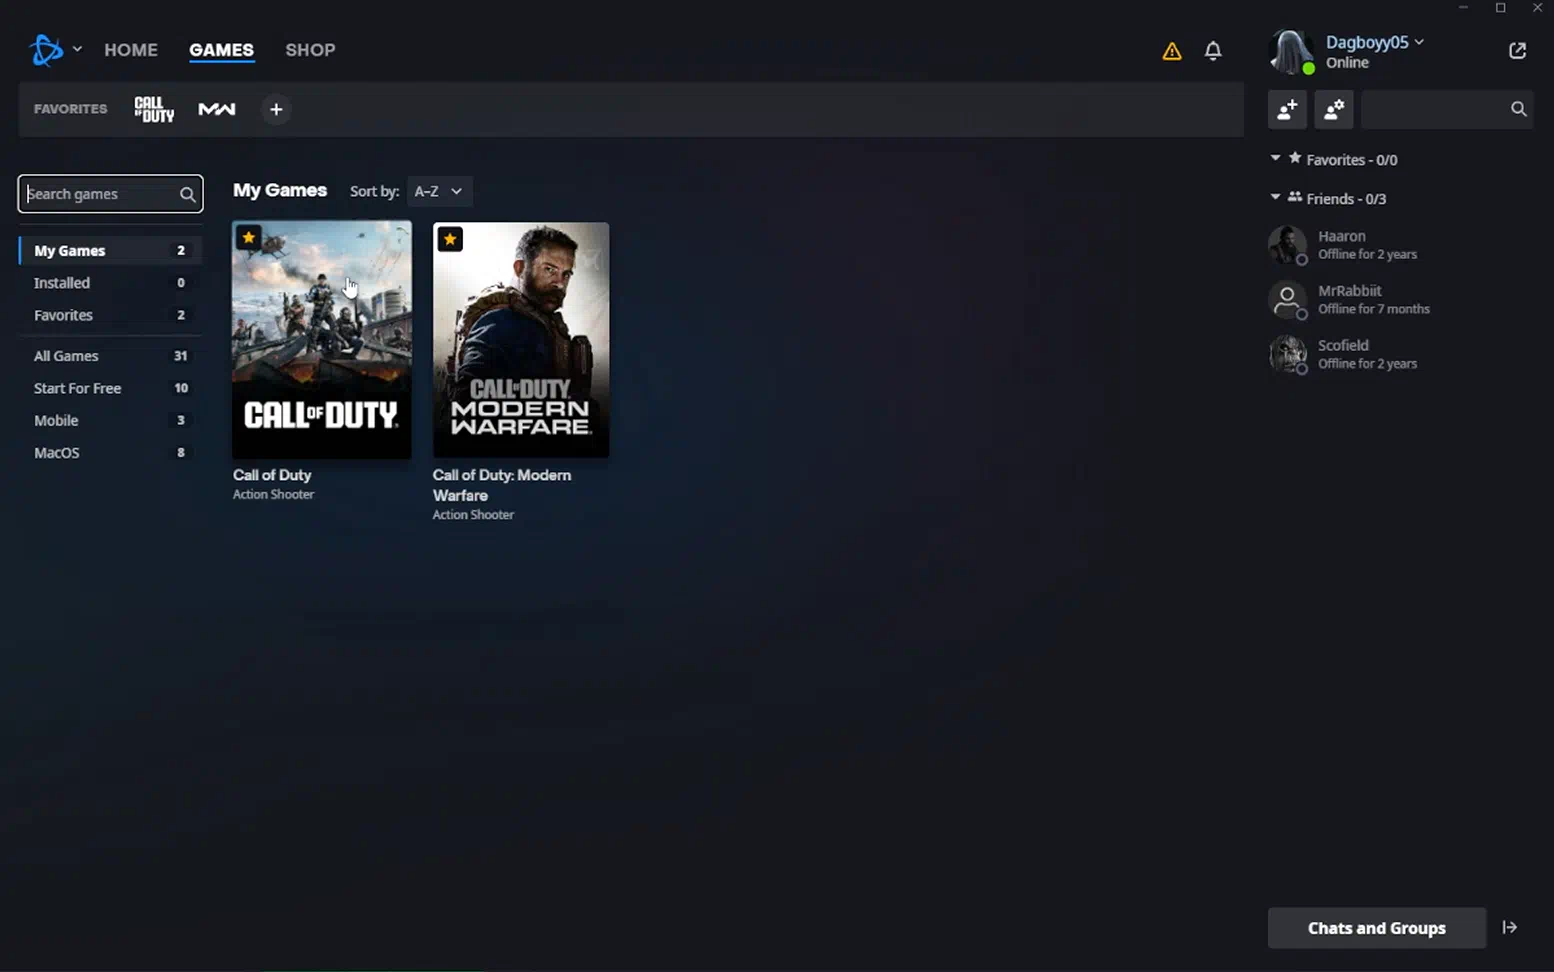Select the My Games filter

[x=110, y=250]
